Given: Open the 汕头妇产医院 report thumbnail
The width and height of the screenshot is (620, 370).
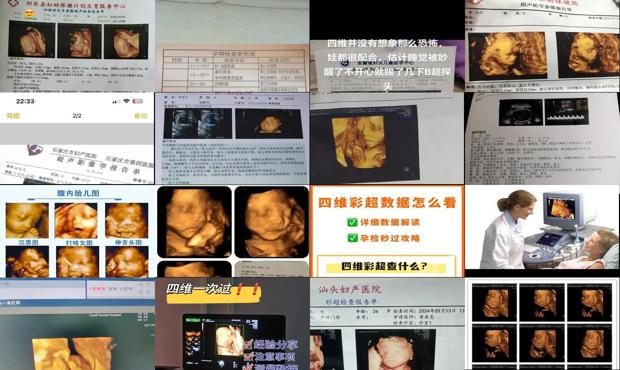Looking at the screenshot, I should click(x=387, y=324).
